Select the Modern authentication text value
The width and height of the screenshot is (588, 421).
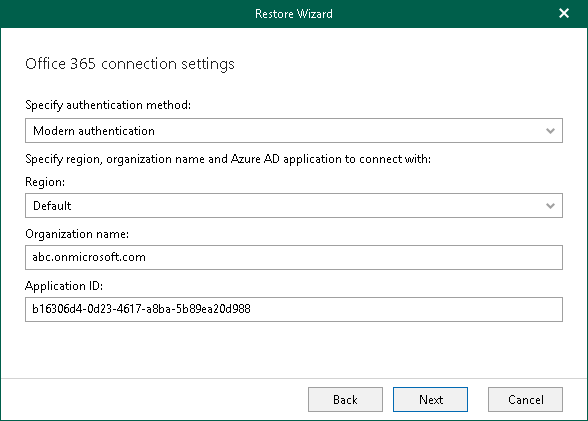click(94, 131)
